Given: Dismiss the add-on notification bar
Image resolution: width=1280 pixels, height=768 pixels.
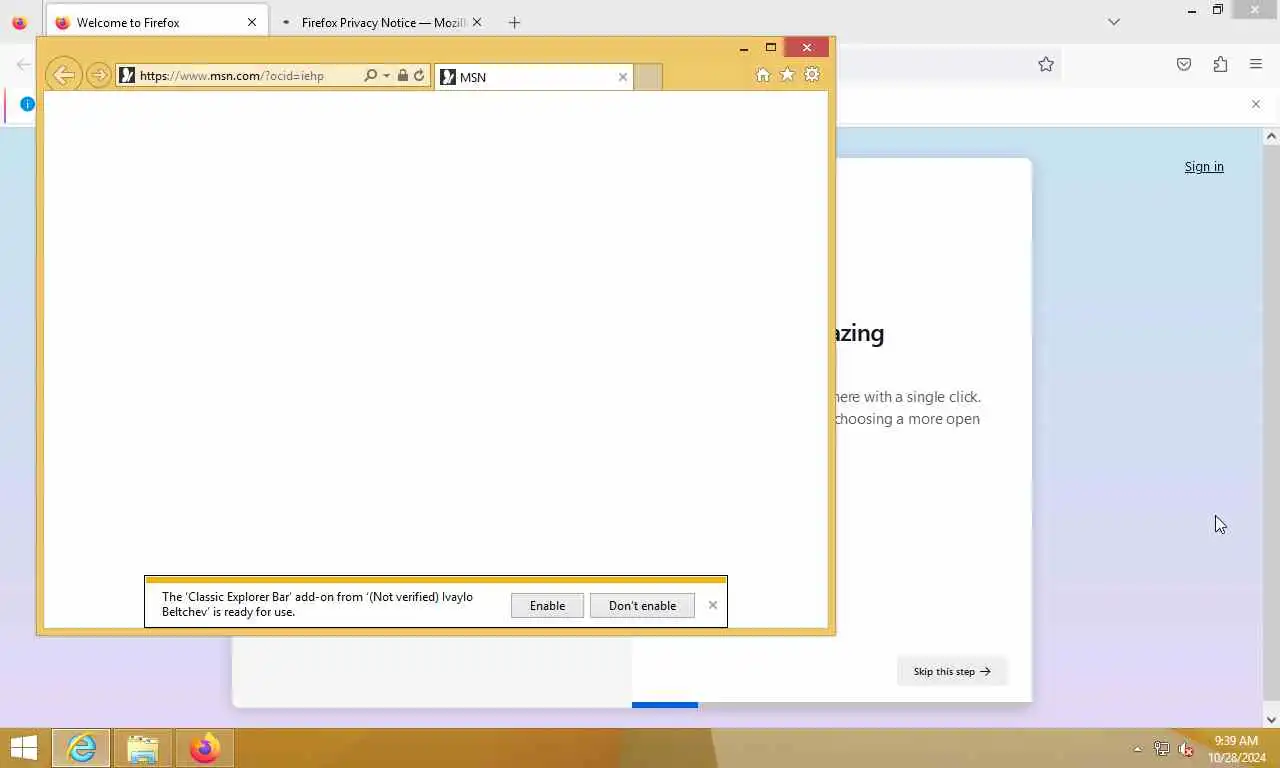Looking at the screenshot, I should coord(713,605).
